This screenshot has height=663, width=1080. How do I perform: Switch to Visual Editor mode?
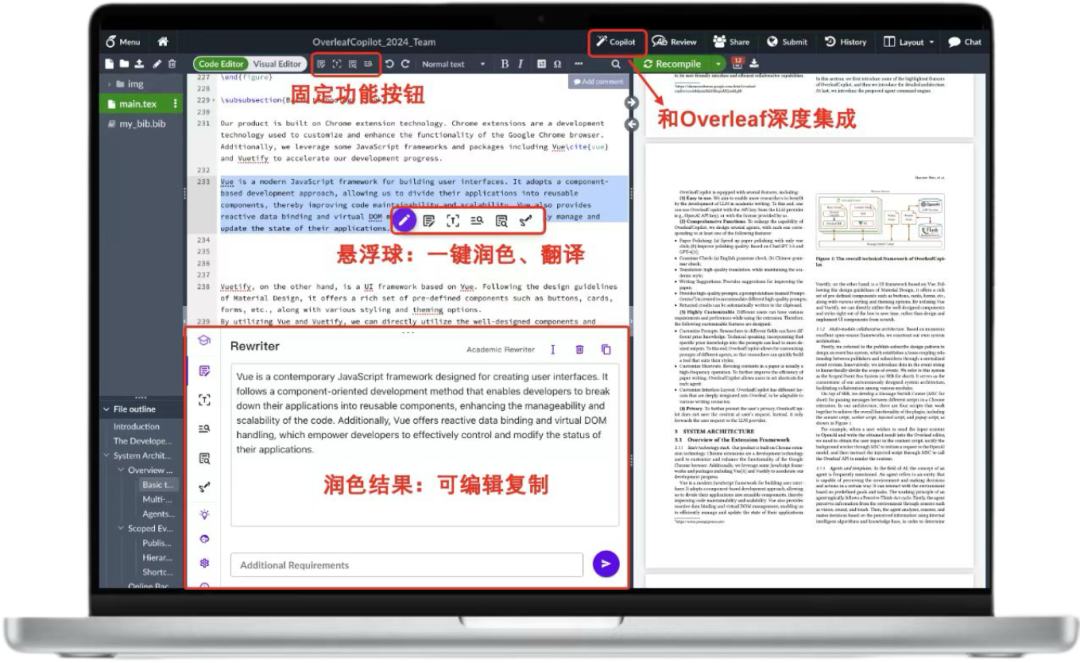pos(277,64)
